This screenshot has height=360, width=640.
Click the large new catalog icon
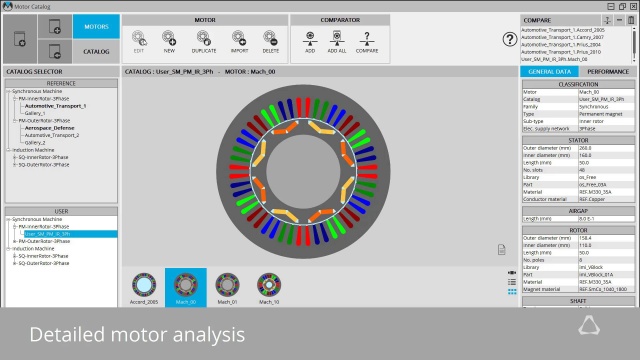pyautogui.click(x=20, y=39)
